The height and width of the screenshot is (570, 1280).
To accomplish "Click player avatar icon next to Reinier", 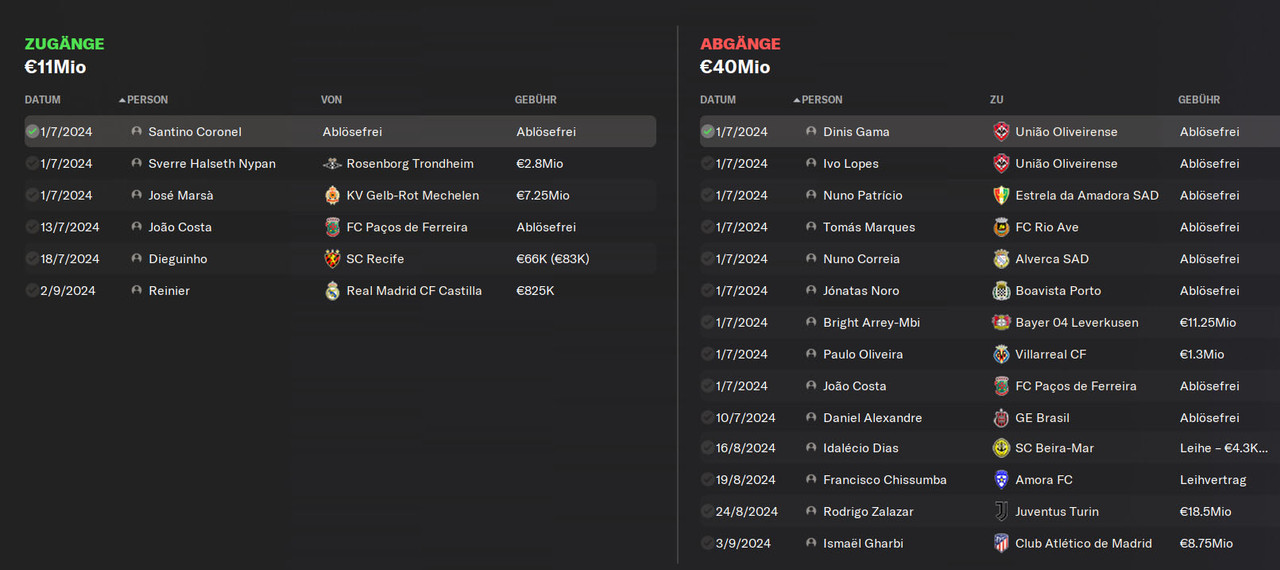I will pyautogui.click(x=137, y=291).
